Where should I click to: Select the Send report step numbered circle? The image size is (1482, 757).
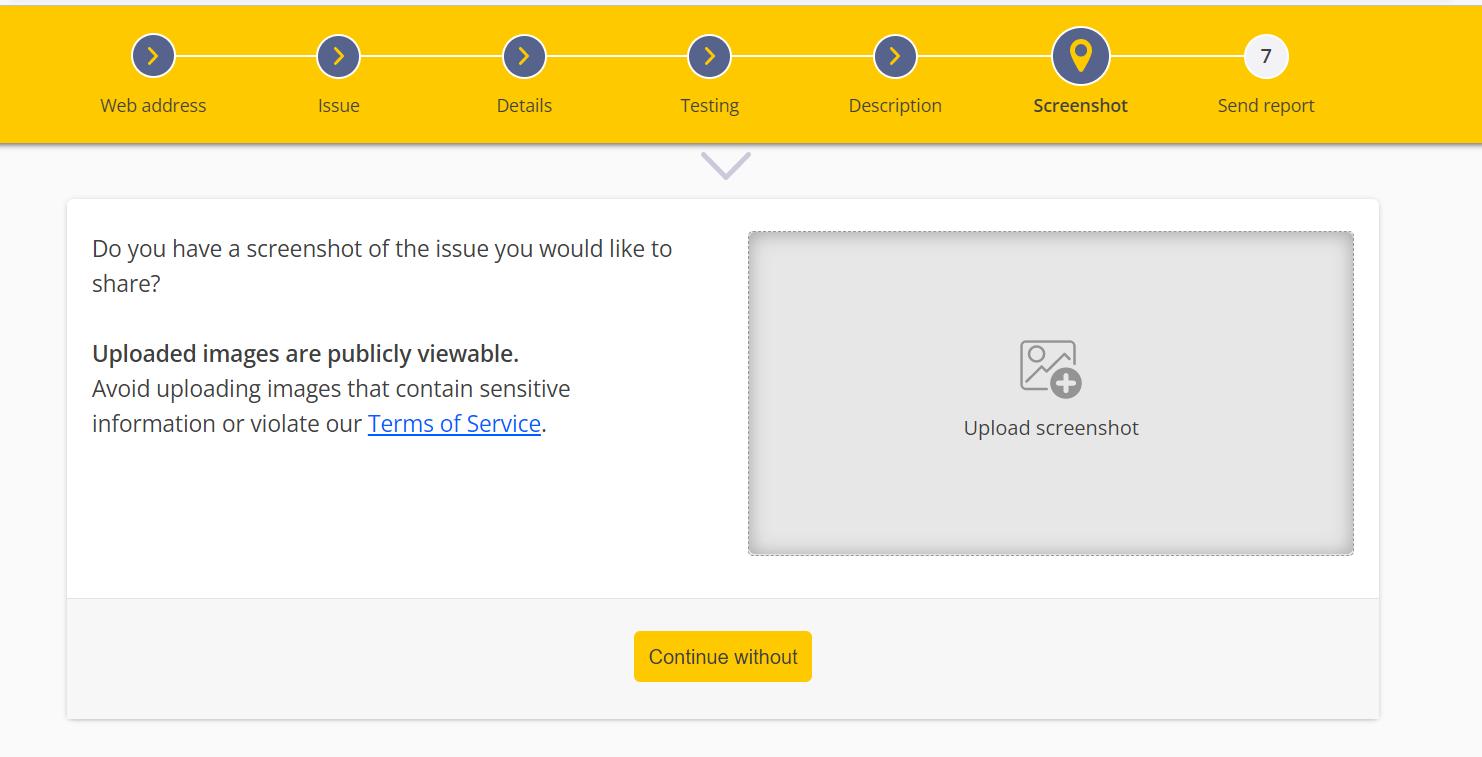[1265, 56]
